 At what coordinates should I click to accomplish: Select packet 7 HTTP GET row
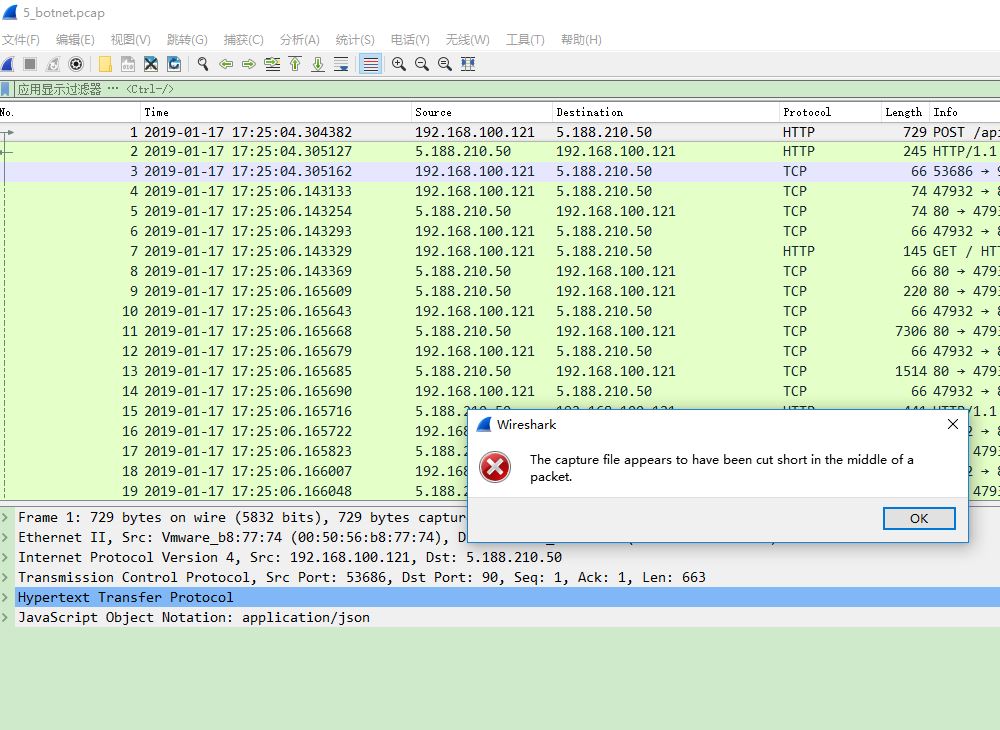coord(500,251)
